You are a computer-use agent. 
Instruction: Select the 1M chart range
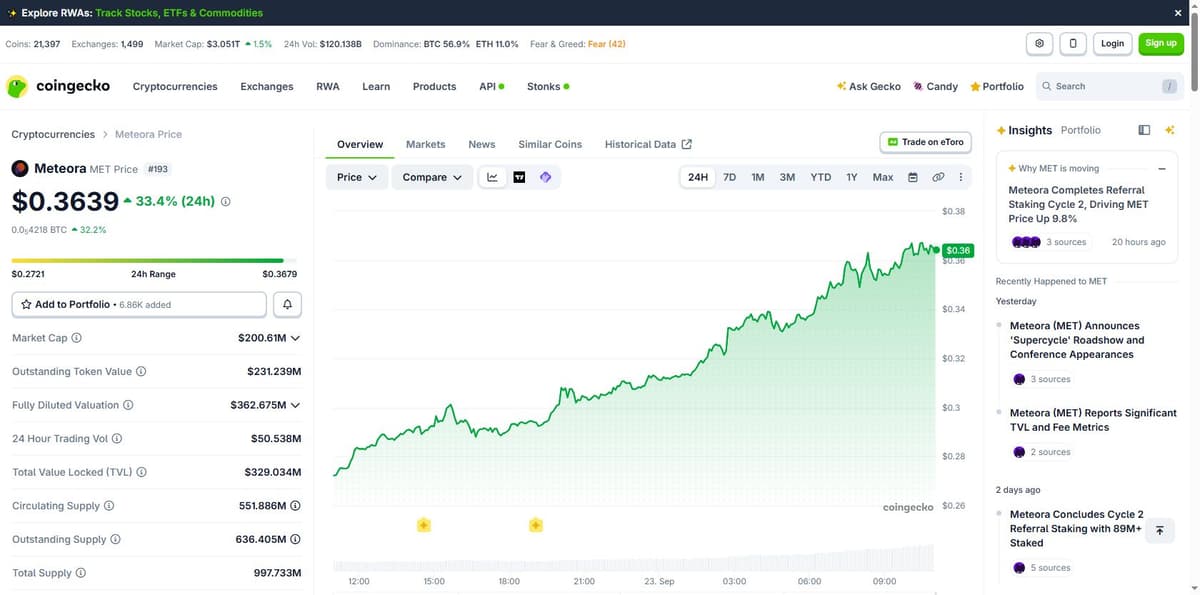coord(758,177)
